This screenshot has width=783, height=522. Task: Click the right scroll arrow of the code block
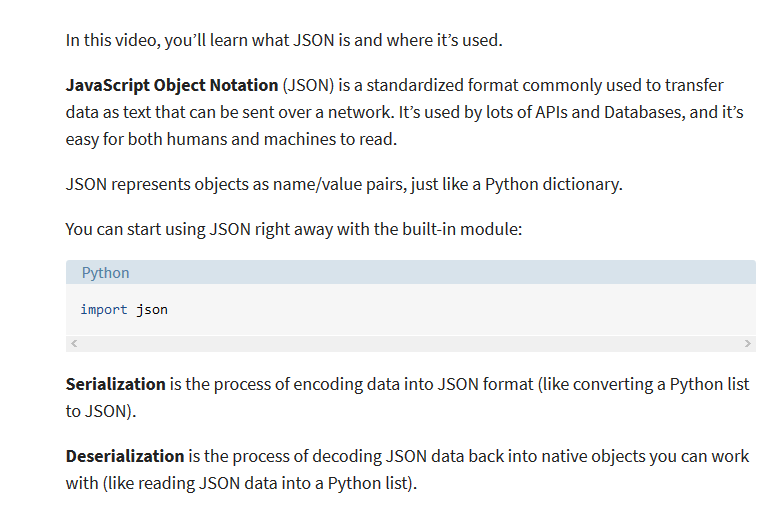tap(748, 344)
